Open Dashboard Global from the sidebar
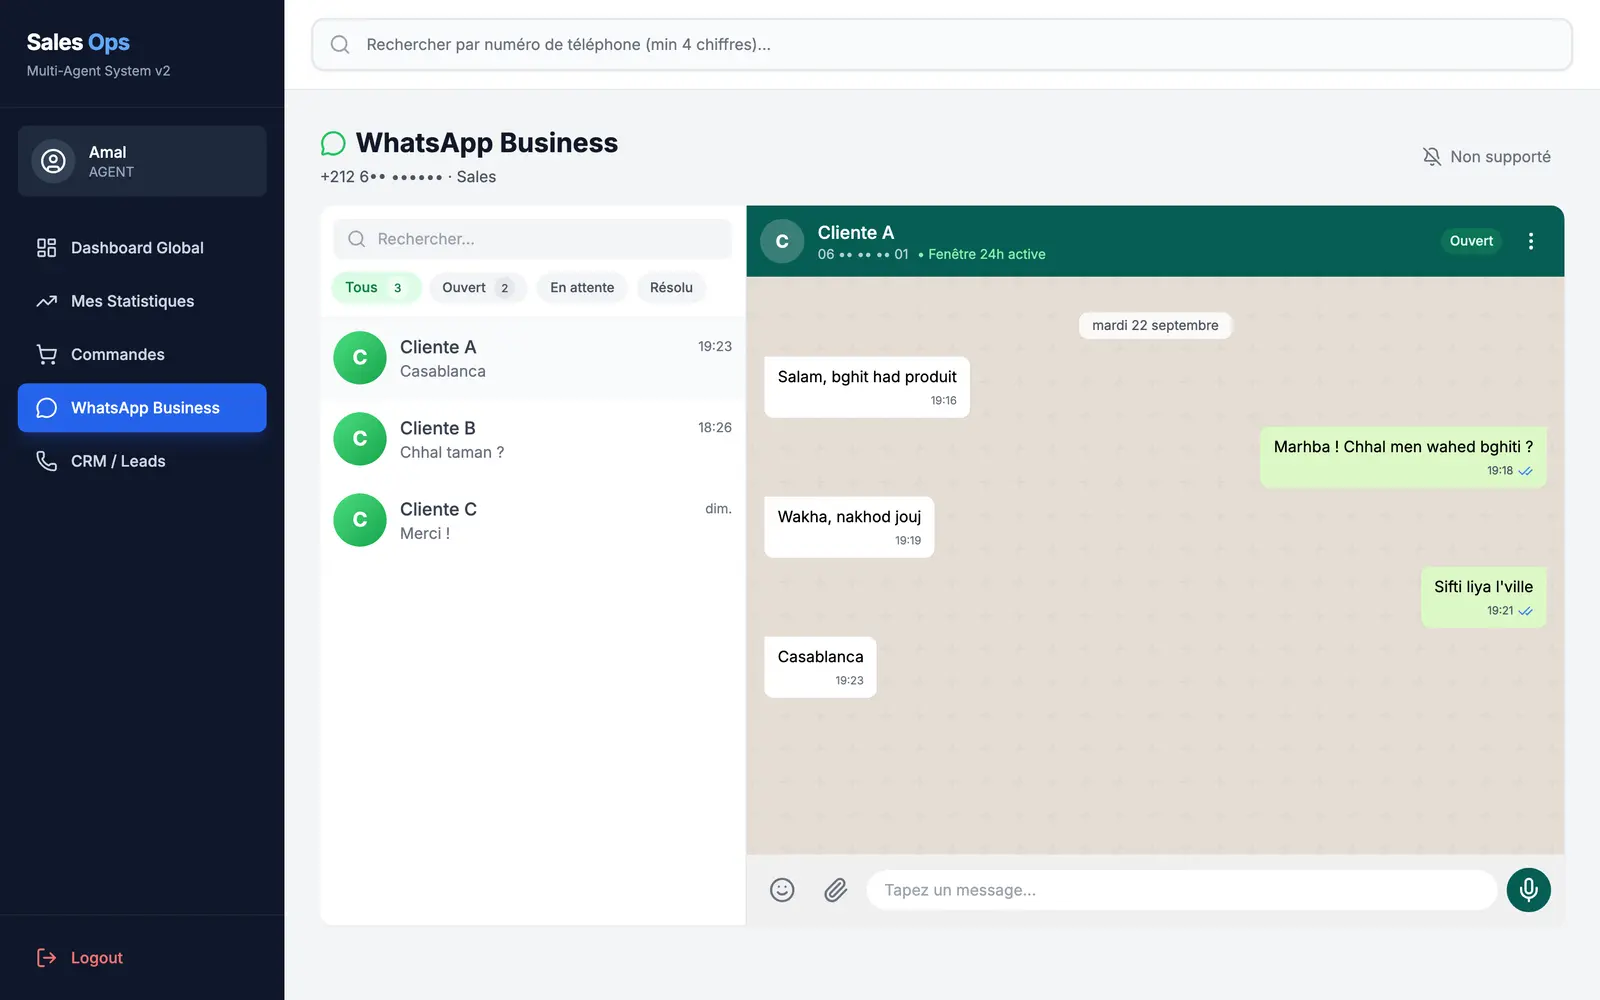1600x1000 pixels. [142, 248]
